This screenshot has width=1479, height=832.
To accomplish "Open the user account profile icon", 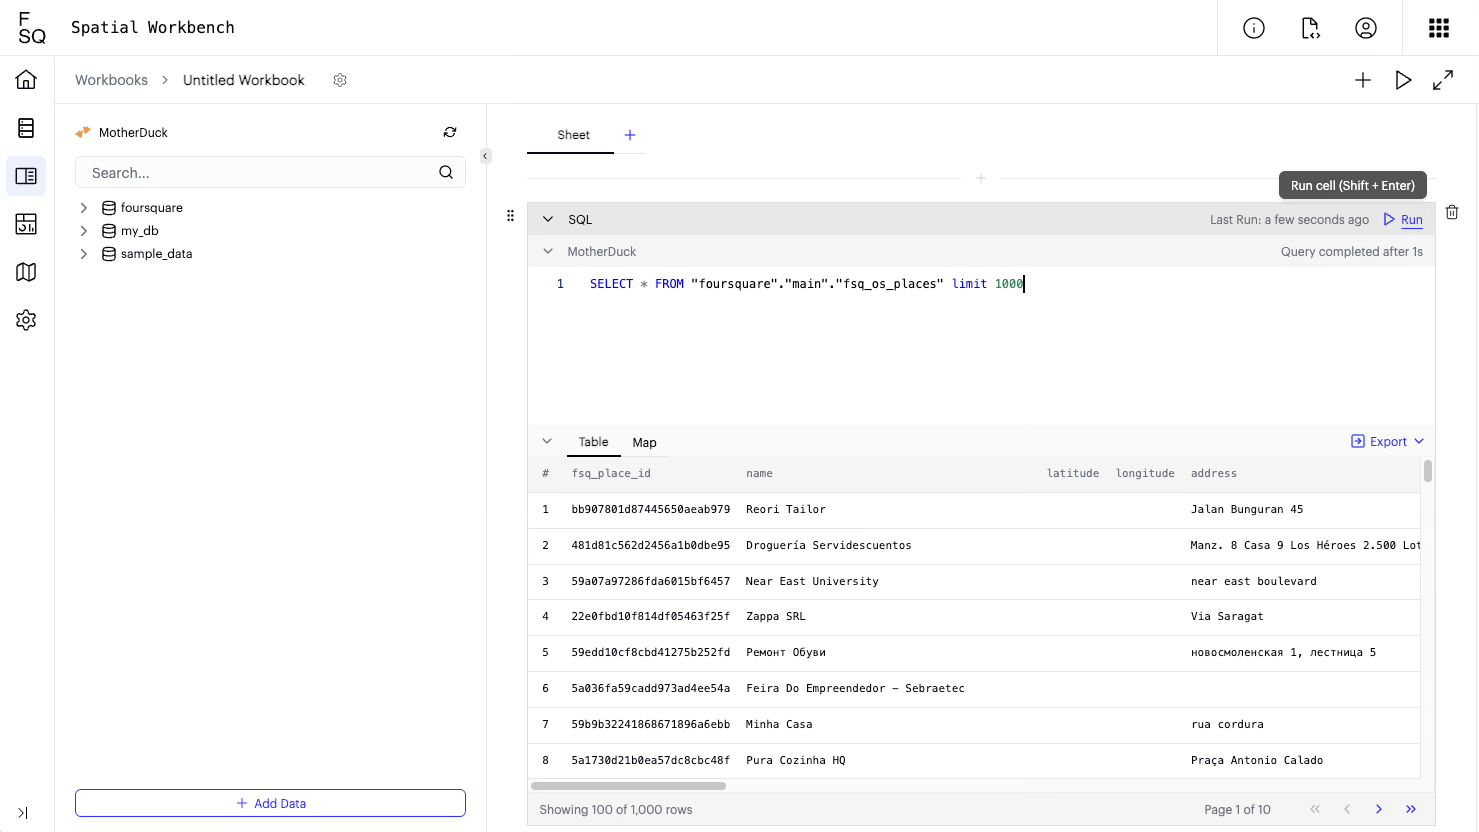I will point(1366,28).
